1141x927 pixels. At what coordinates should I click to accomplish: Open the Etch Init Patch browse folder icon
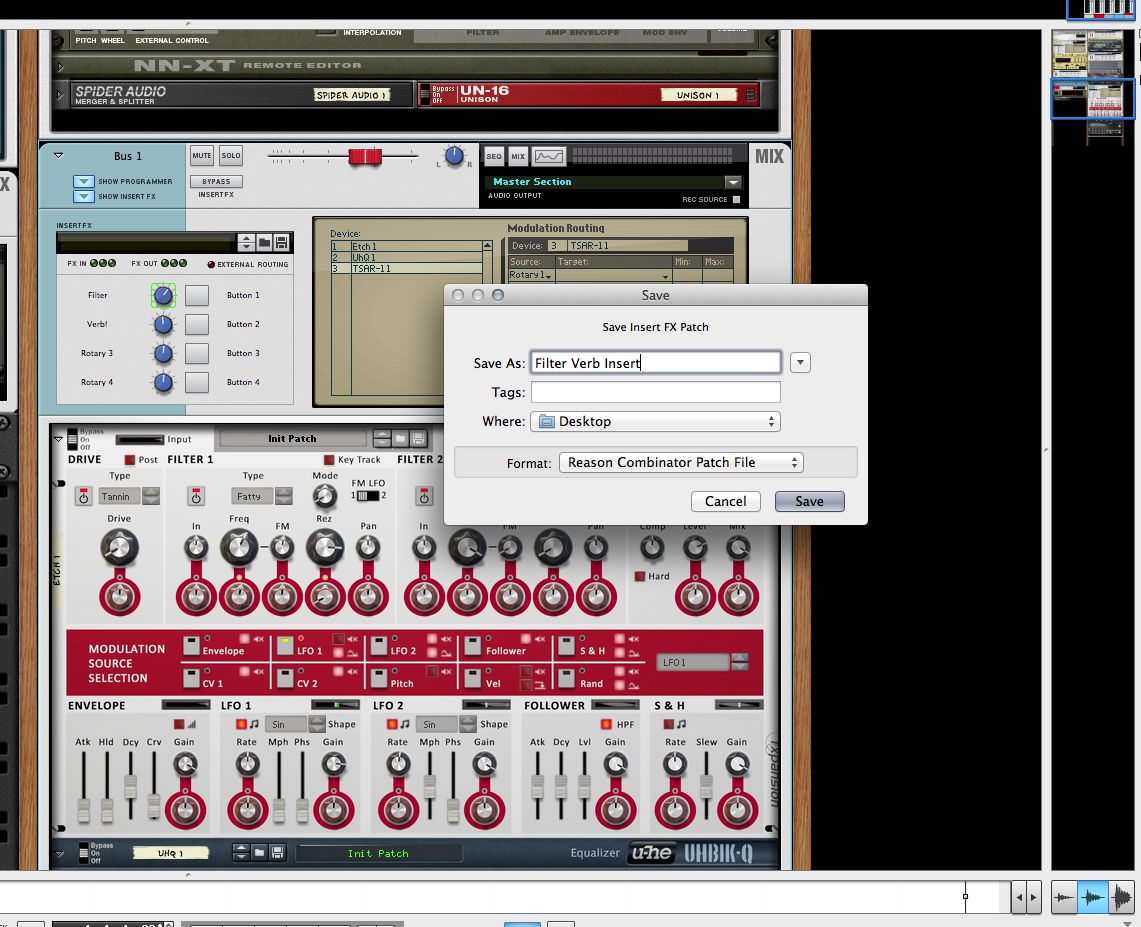(400, 439)
